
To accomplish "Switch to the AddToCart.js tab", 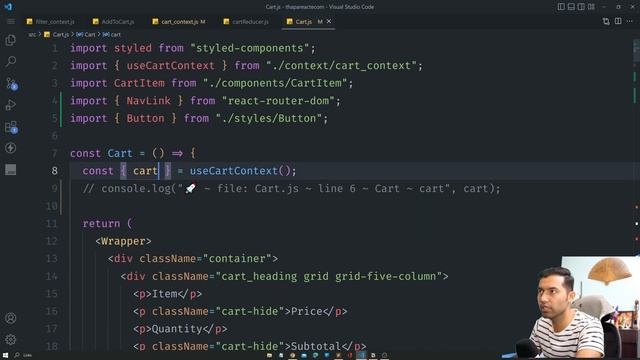I will [113, 22].
